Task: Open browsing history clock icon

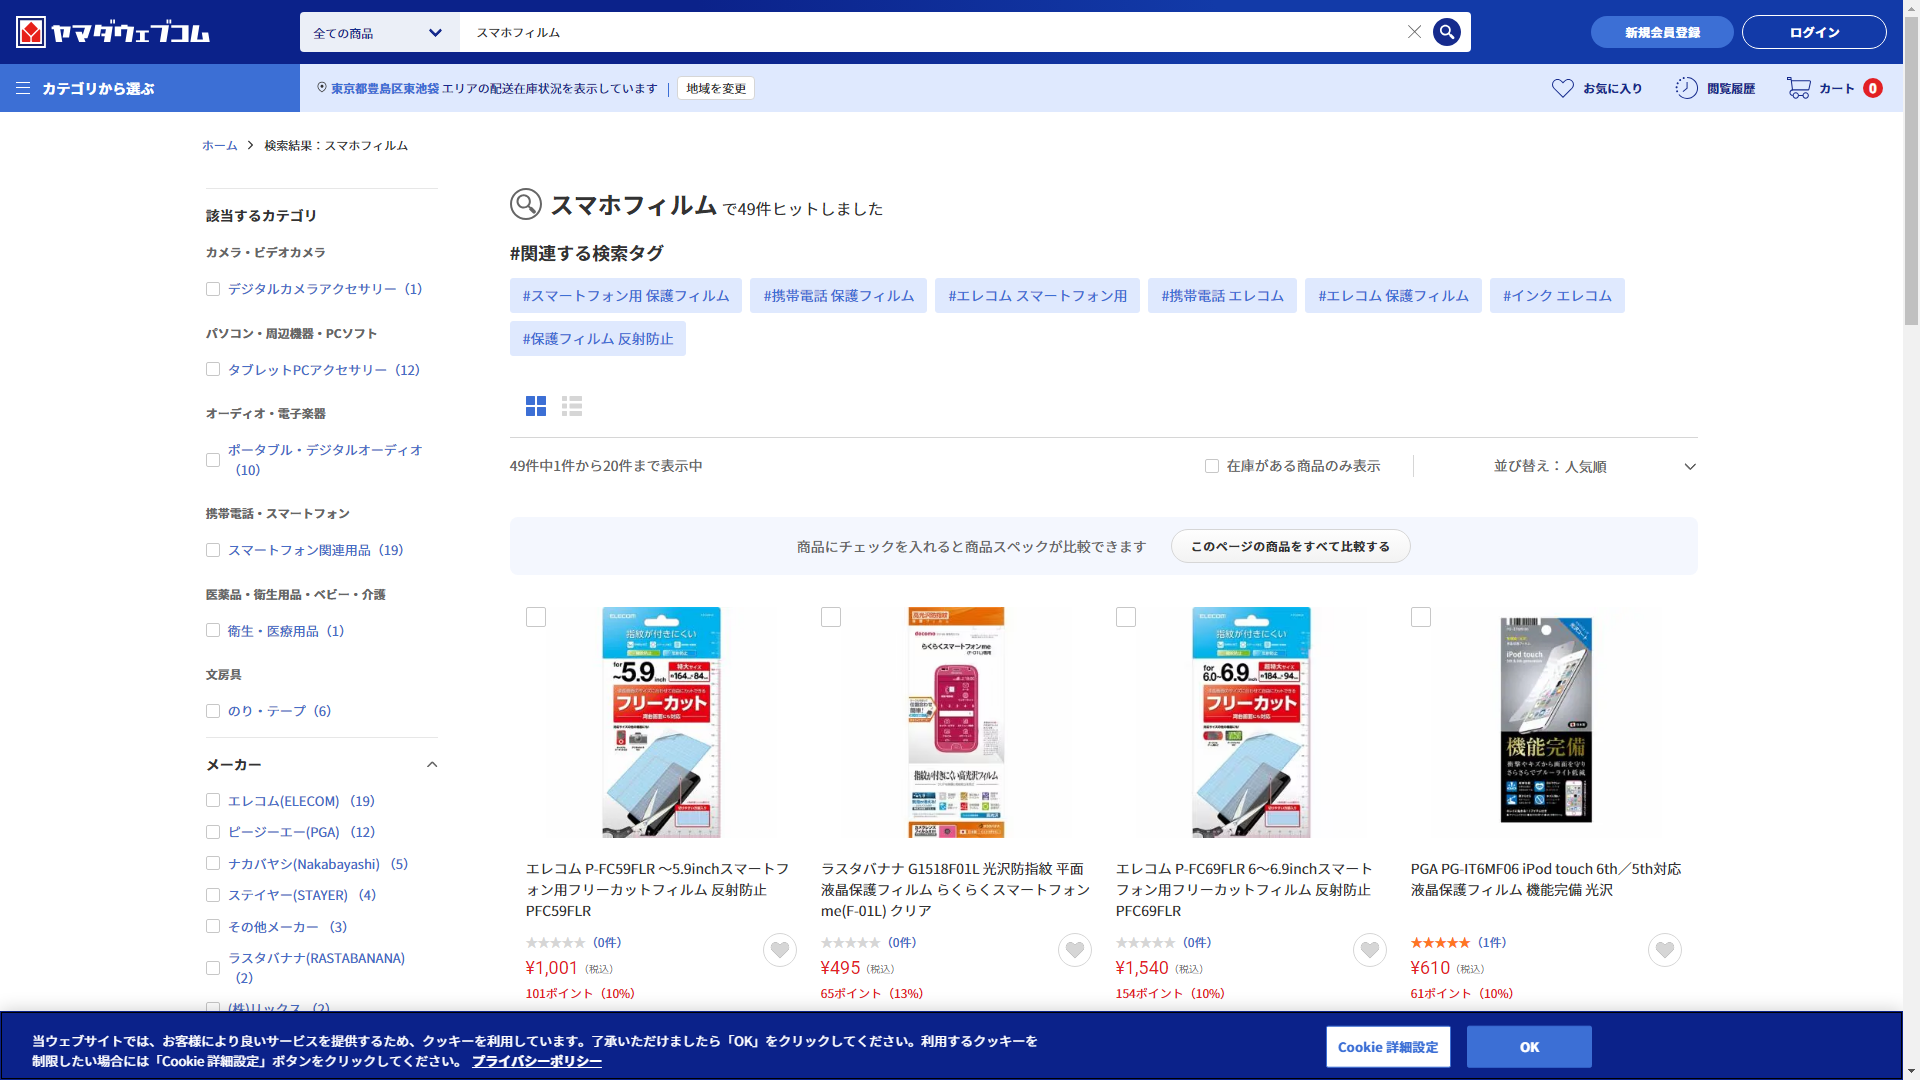Action: pyautogui.click(x=1687, y=88)
